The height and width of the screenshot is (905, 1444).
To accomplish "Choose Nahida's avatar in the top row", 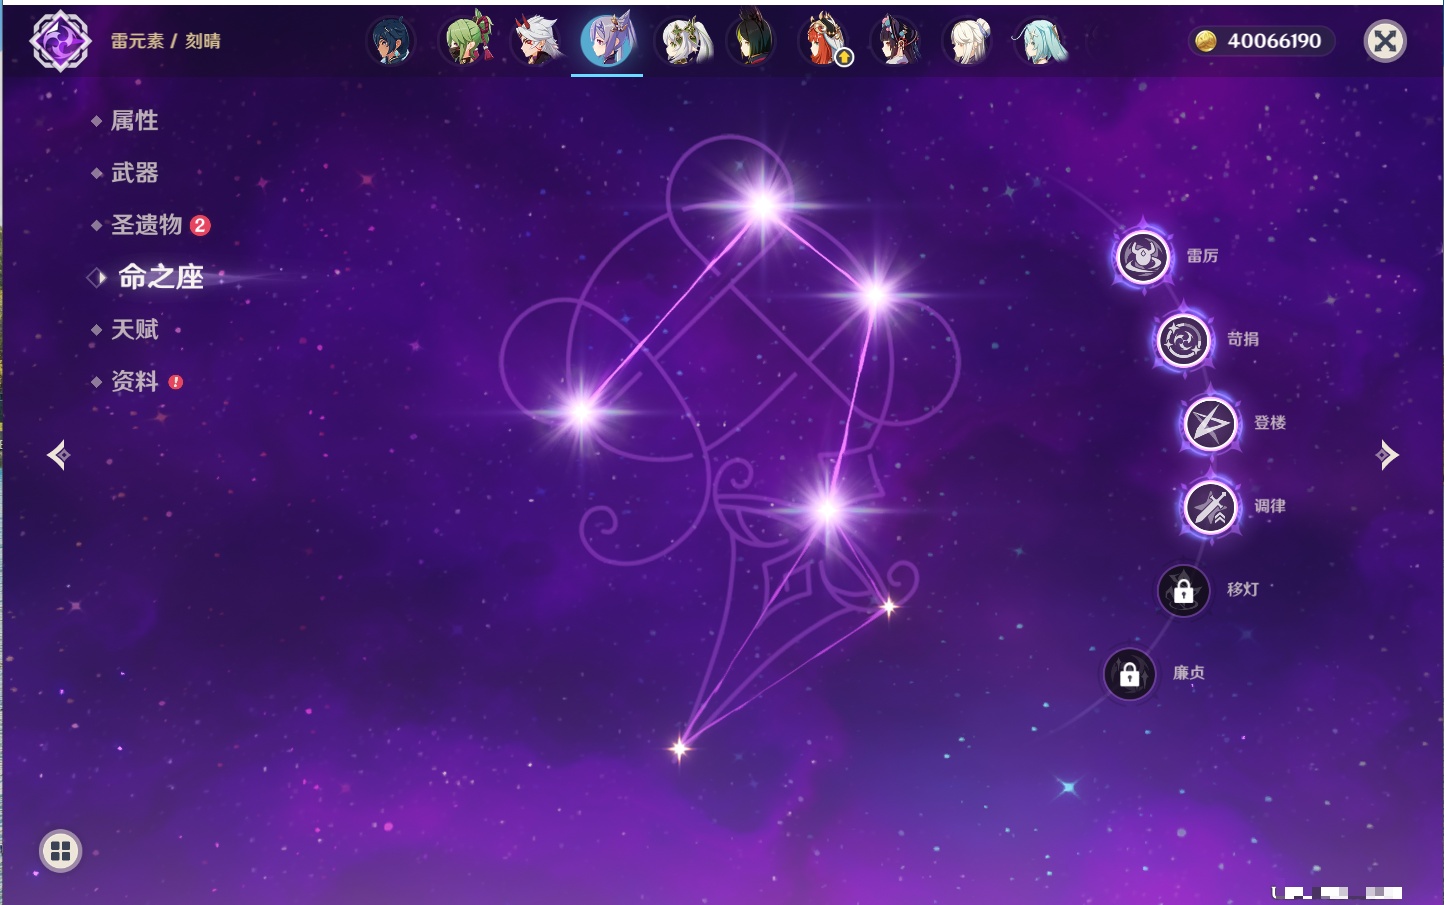I will coord(684,42).
